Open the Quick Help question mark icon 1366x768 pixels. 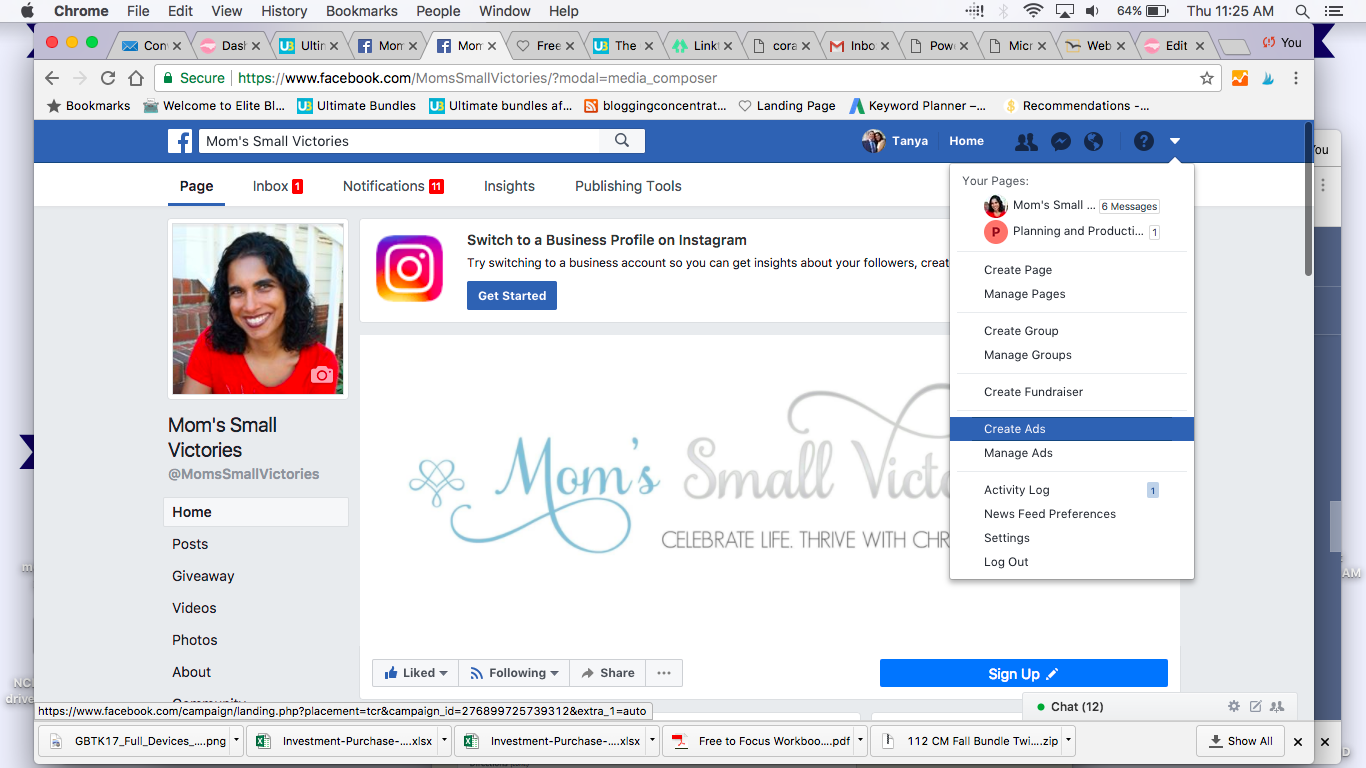1143,142
